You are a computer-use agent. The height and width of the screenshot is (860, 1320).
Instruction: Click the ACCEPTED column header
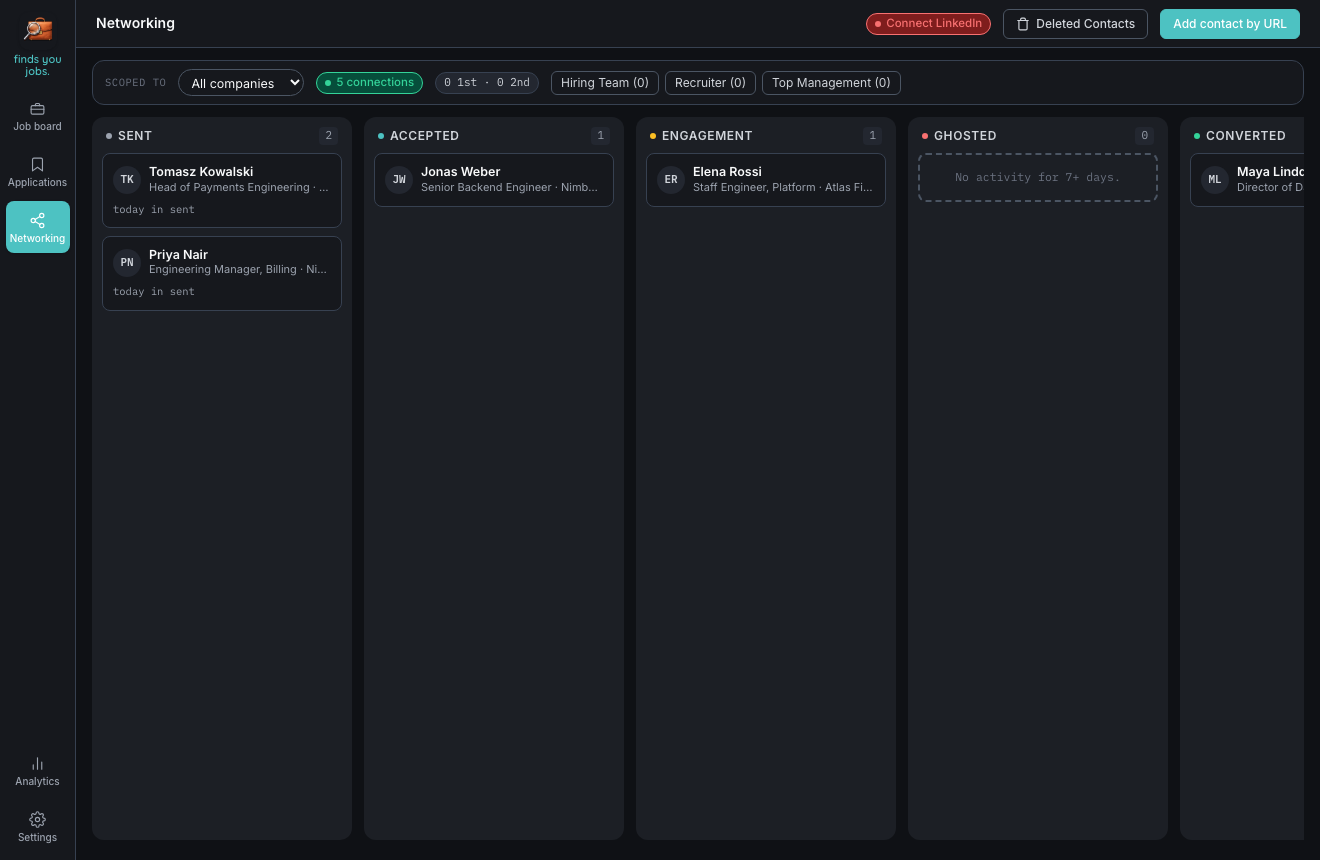coord(424,136)
